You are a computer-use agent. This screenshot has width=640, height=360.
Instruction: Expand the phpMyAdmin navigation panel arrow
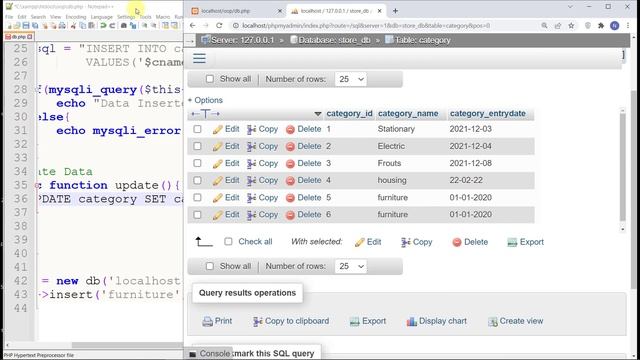[189, 41]
